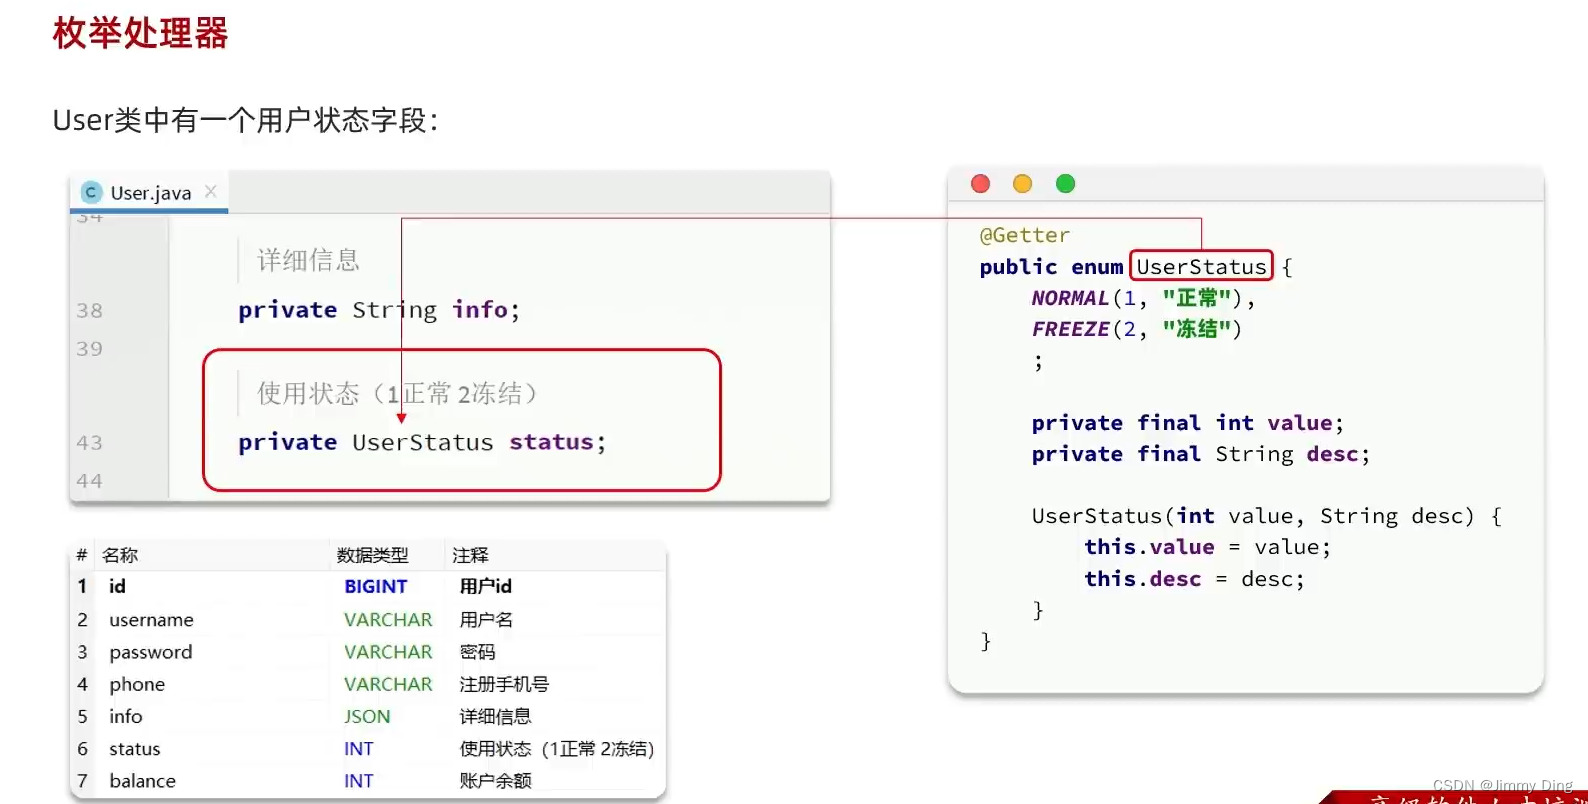Click the UserStatus constructor signature
Image resolution: width=1588 pixels, height=804 pixels.
(1266, 516)
